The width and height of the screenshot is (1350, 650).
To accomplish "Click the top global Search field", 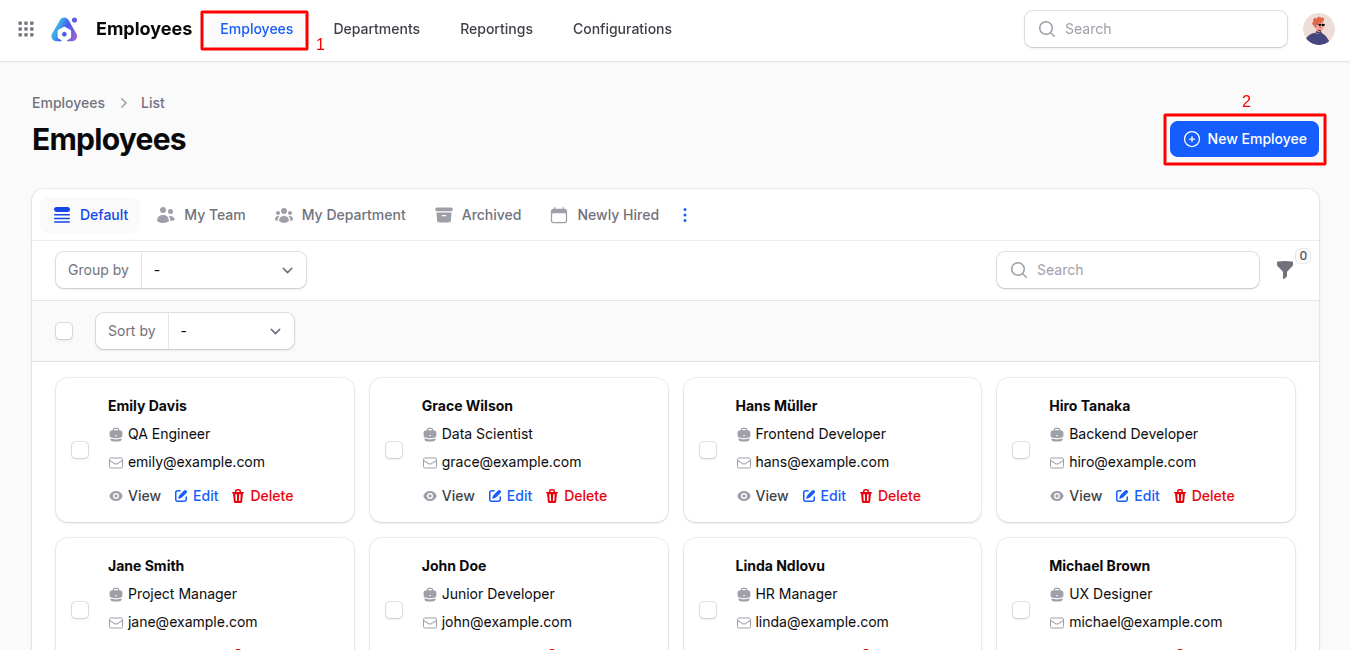I will pyautogui.click(x=1155, y=29).
